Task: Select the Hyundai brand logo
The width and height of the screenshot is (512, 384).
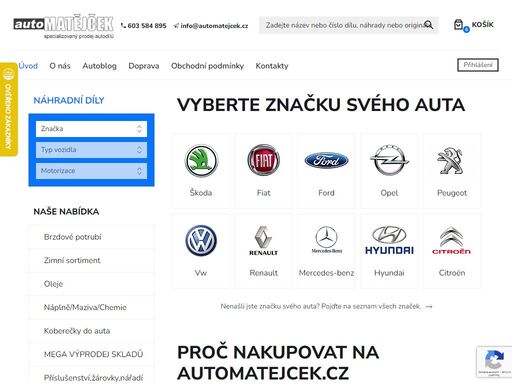Action: pos(389,240)
